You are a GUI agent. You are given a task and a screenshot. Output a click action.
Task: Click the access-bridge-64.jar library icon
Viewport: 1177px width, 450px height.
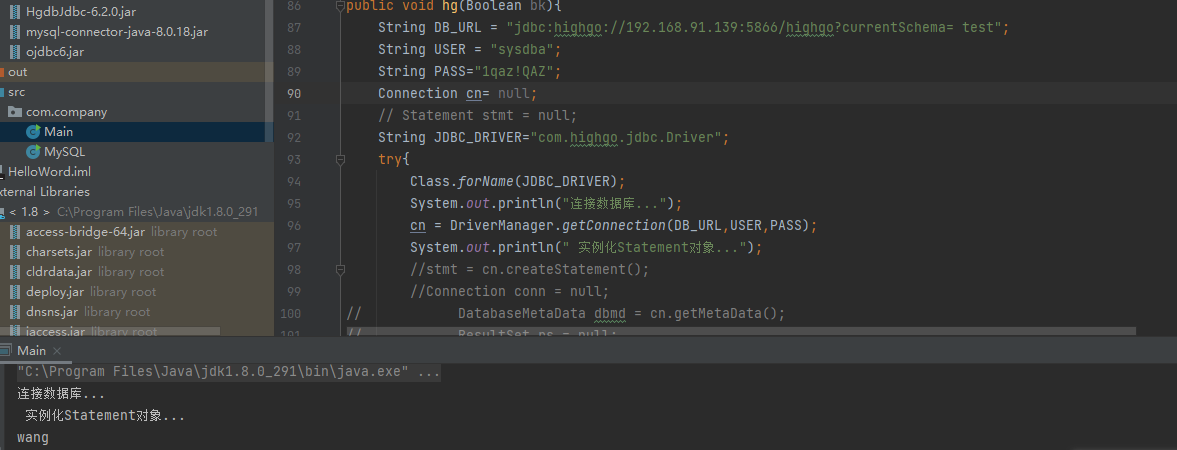click(x=15, y=231)
